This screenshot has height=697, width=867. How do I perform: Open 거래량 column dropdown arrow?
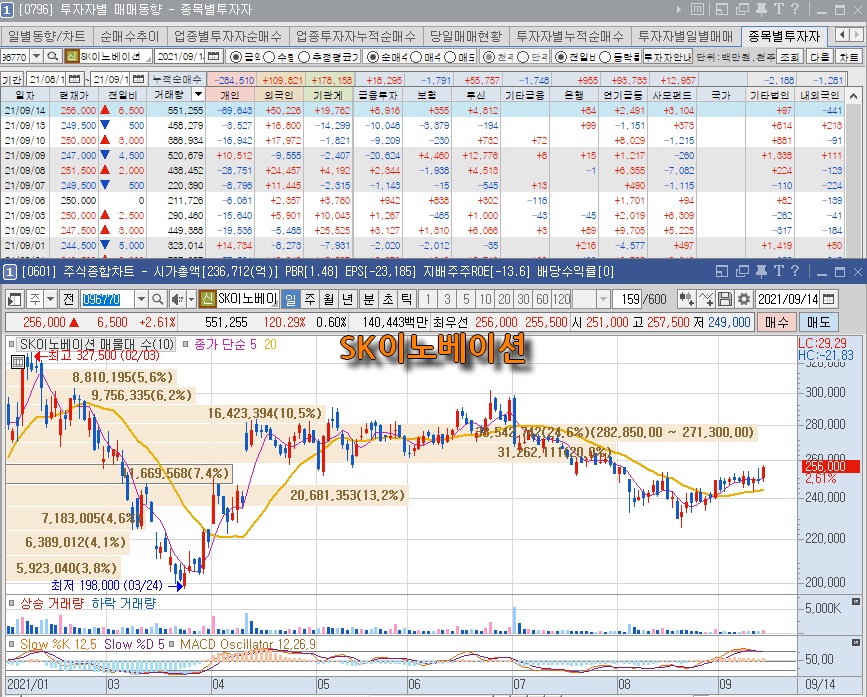click(198, 95)
